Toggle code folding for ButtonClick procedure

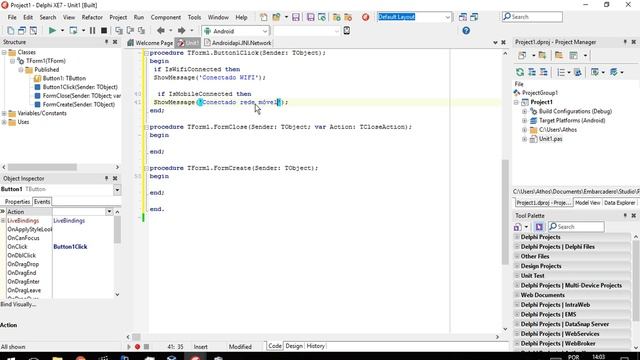click(146, 53)
